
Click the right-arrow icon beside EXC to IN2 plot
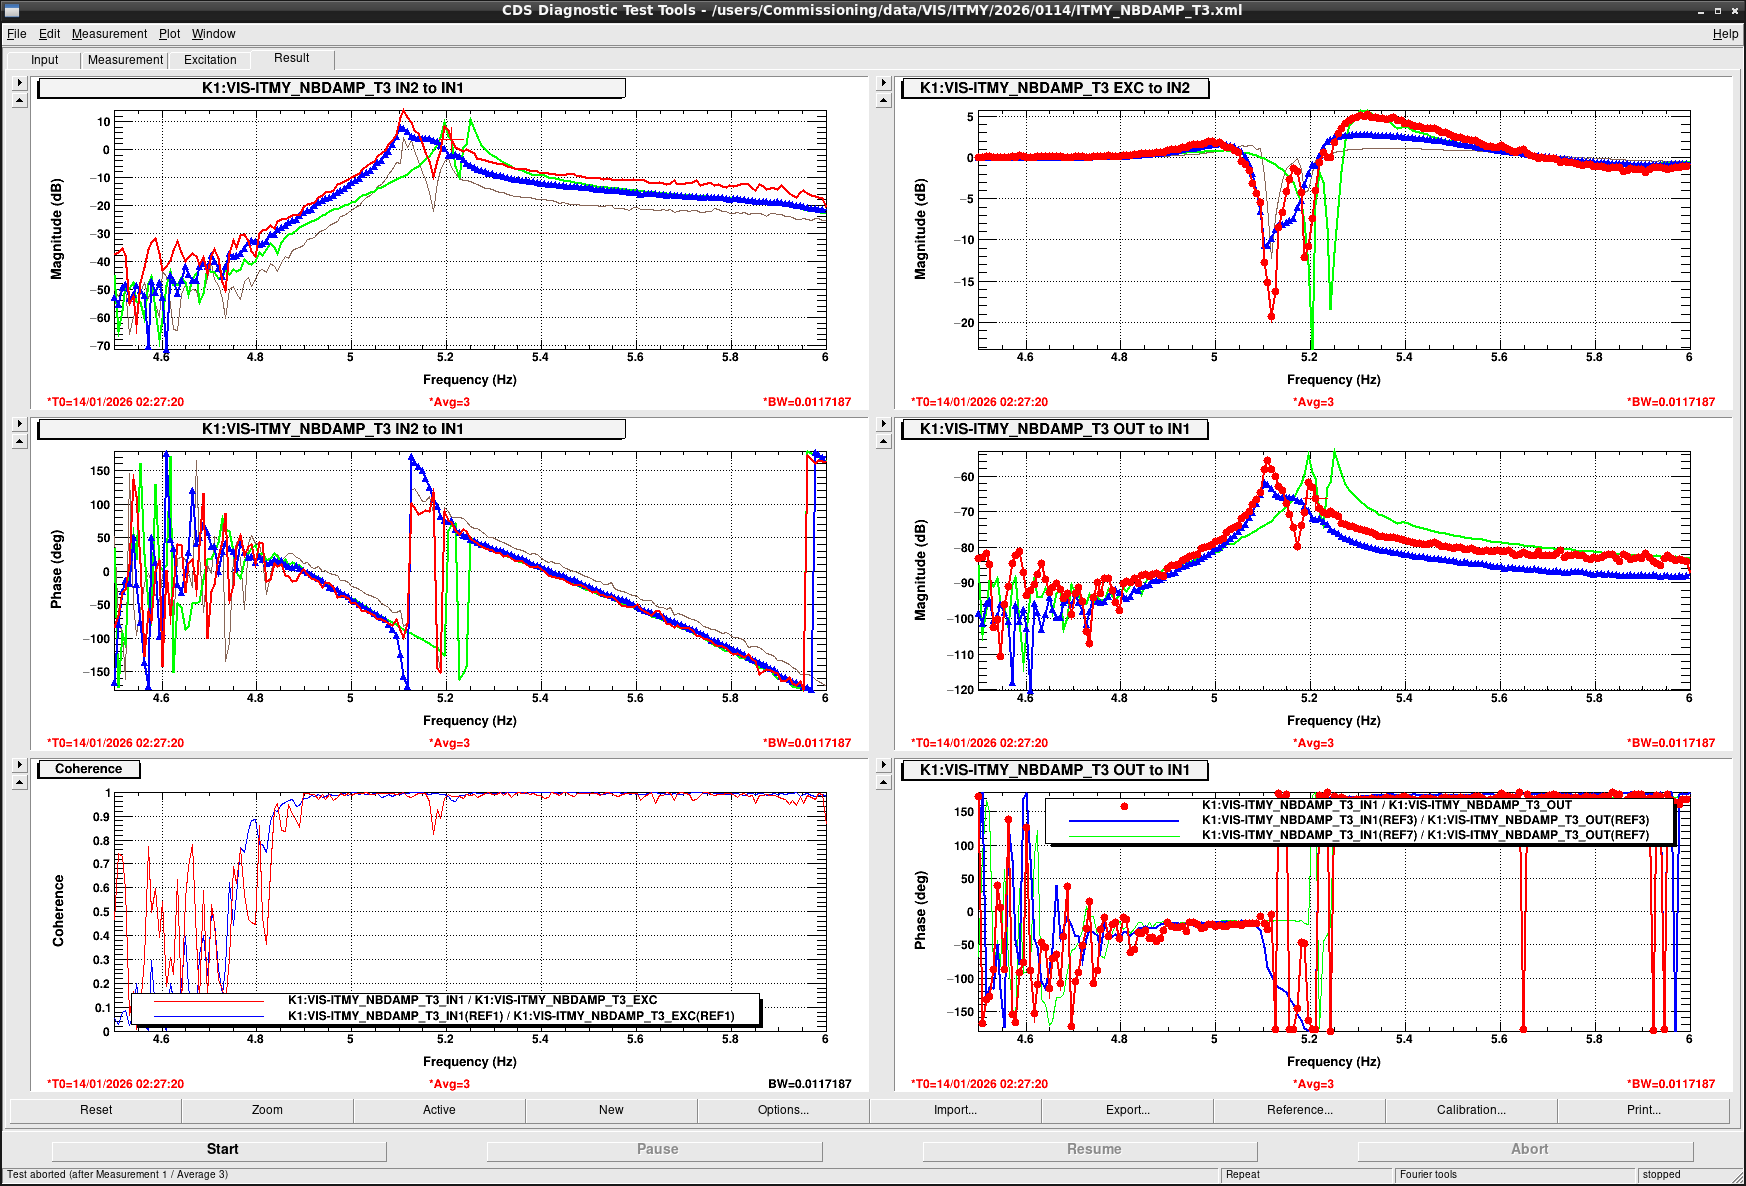click(x=883, y=83)
